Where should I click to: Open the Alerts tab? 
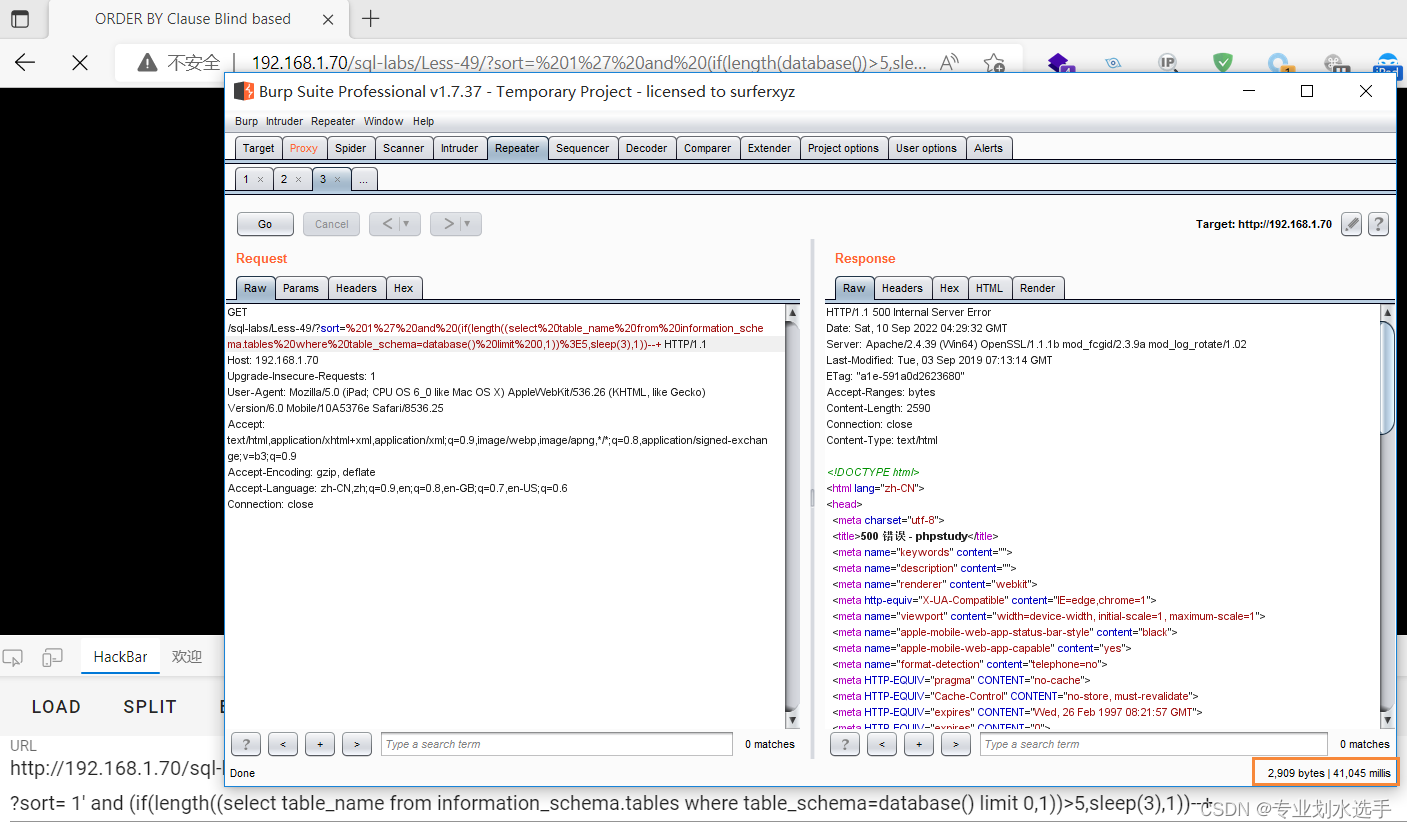[x=988, y=148]
